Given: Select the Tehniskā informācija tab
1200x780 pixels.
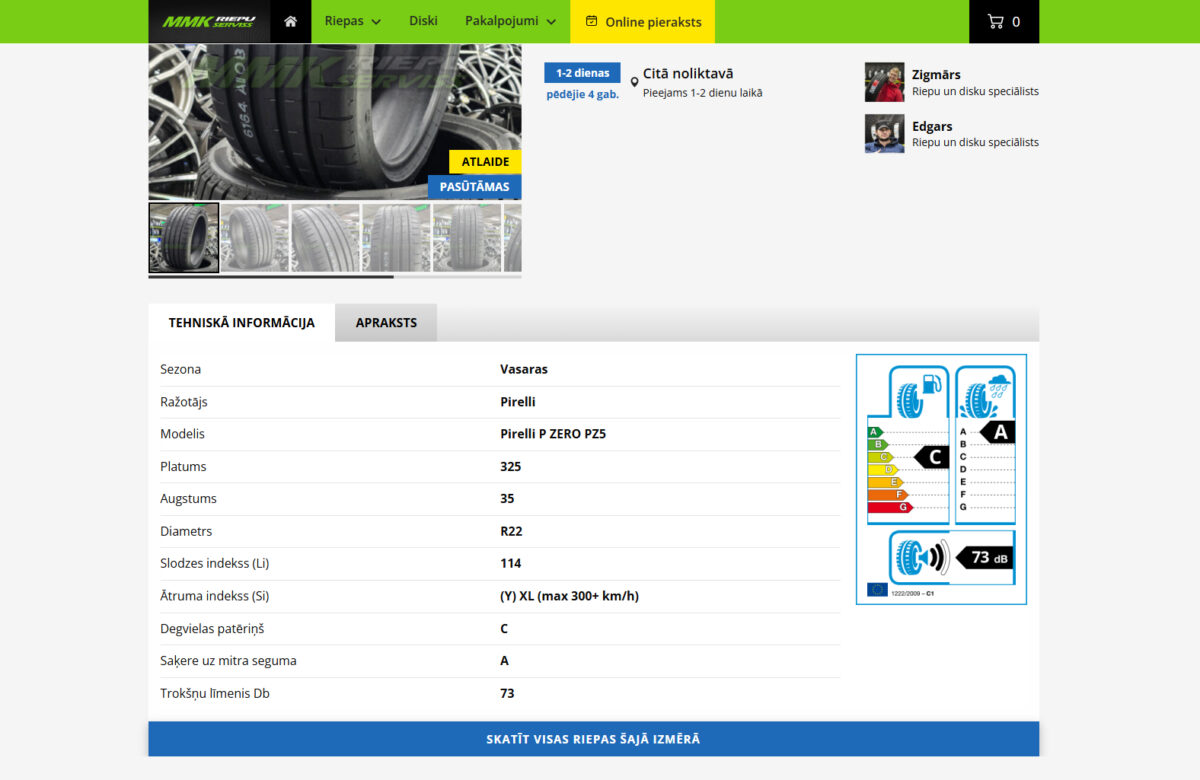Looking at the screenshot, I should pyautogui.click(x=241, y=322).
